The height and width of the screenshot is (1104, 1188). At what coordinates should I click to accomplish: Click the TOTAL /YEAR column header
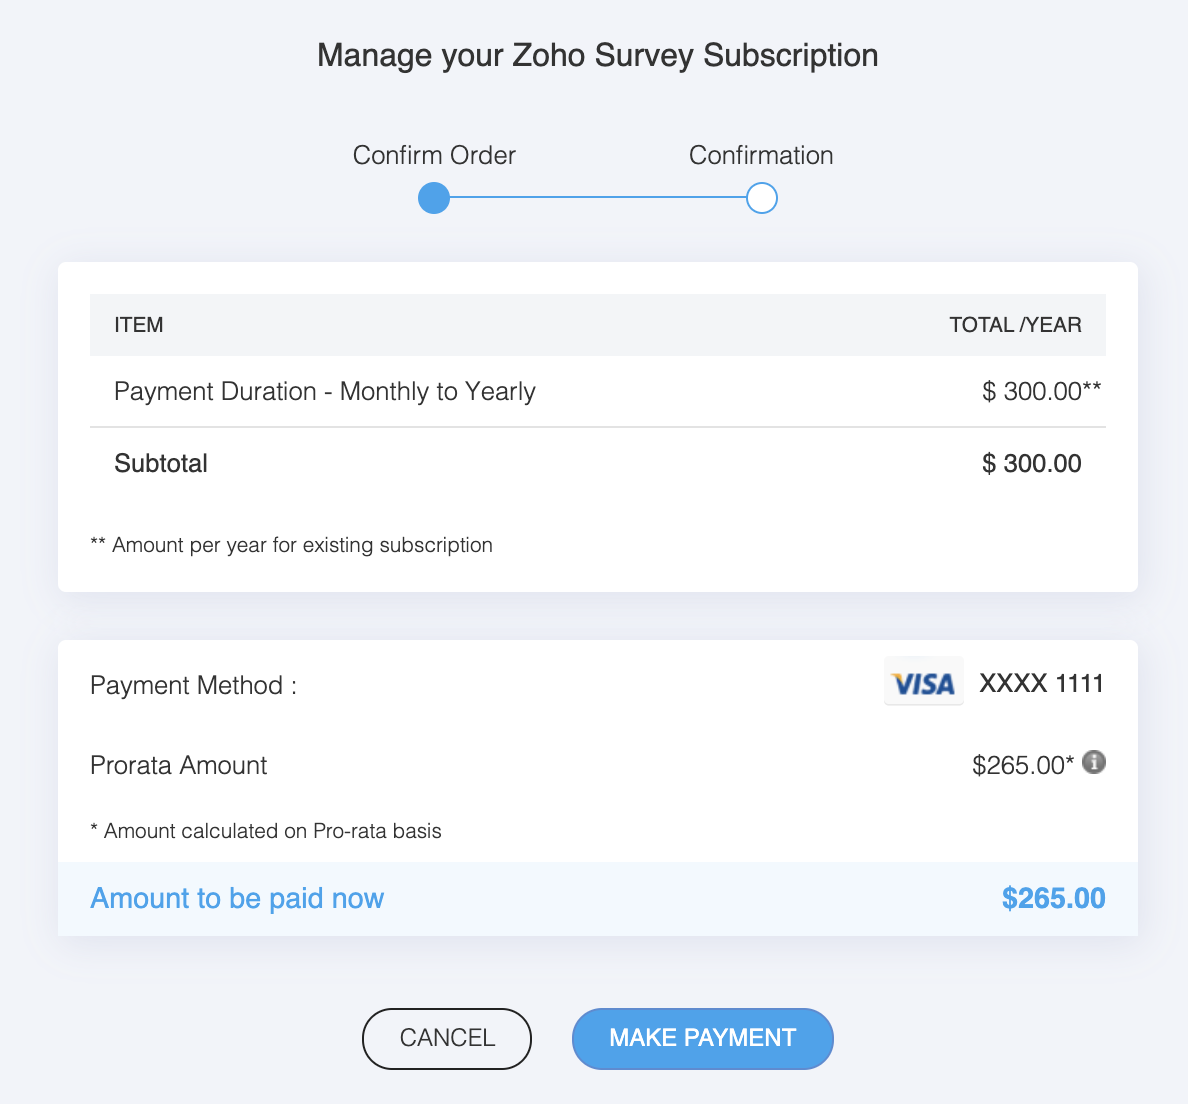(1015, 325)
